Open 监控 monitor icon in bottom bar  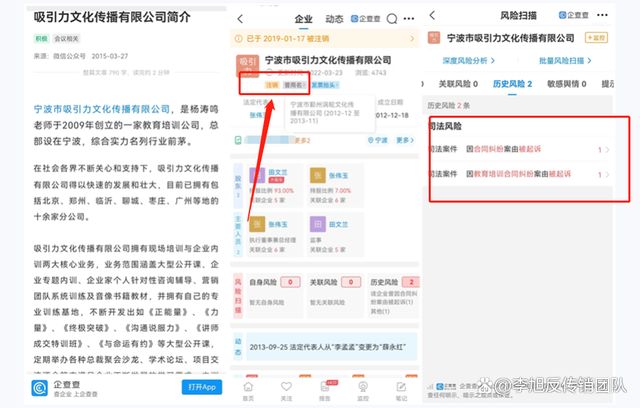point(363,391)
